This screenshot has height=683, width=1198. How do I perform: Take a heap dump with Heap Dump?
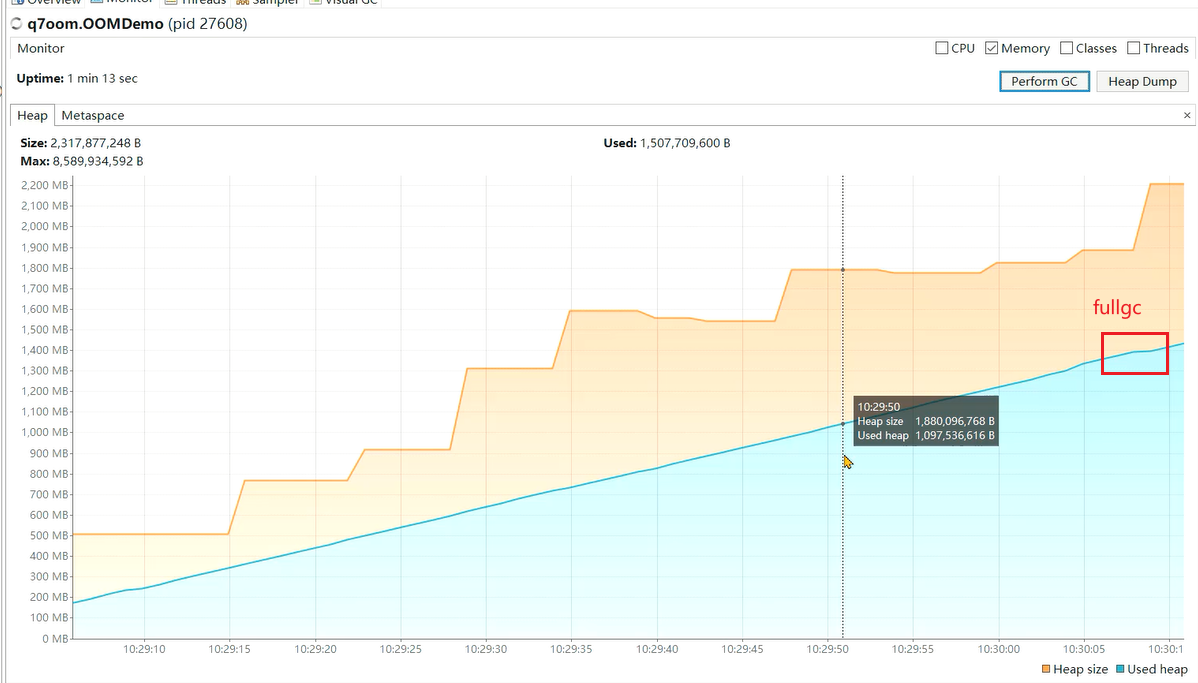[x=1142, y=81]
